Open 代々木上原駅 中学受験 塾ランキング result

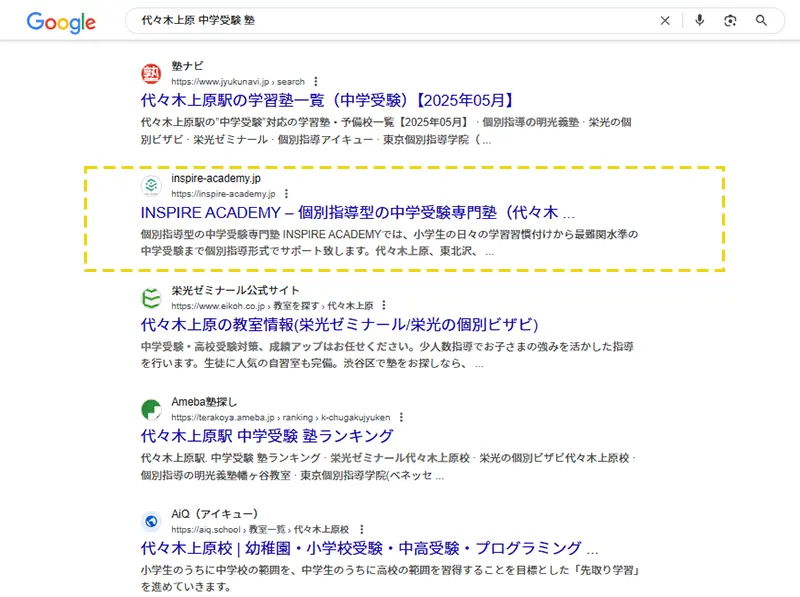coord(267,436)
